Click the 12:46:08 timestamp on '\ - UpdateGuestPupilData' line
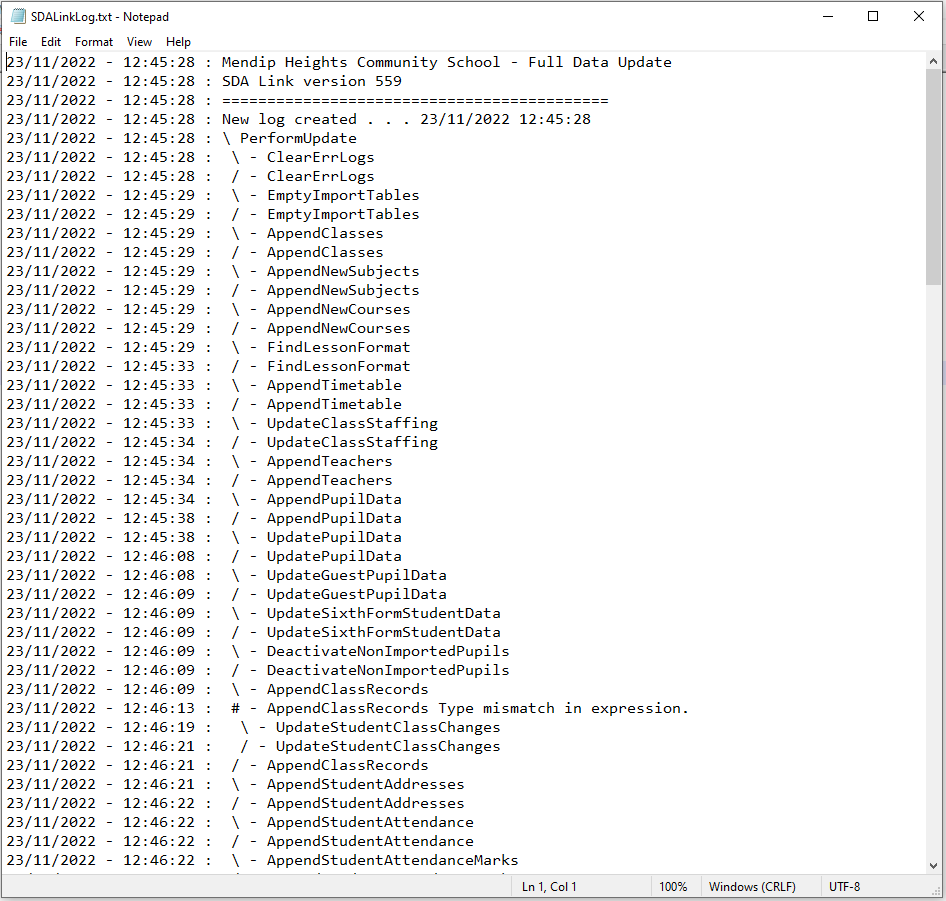The height and width of the screenshot is (901, 946). (159, 576)
